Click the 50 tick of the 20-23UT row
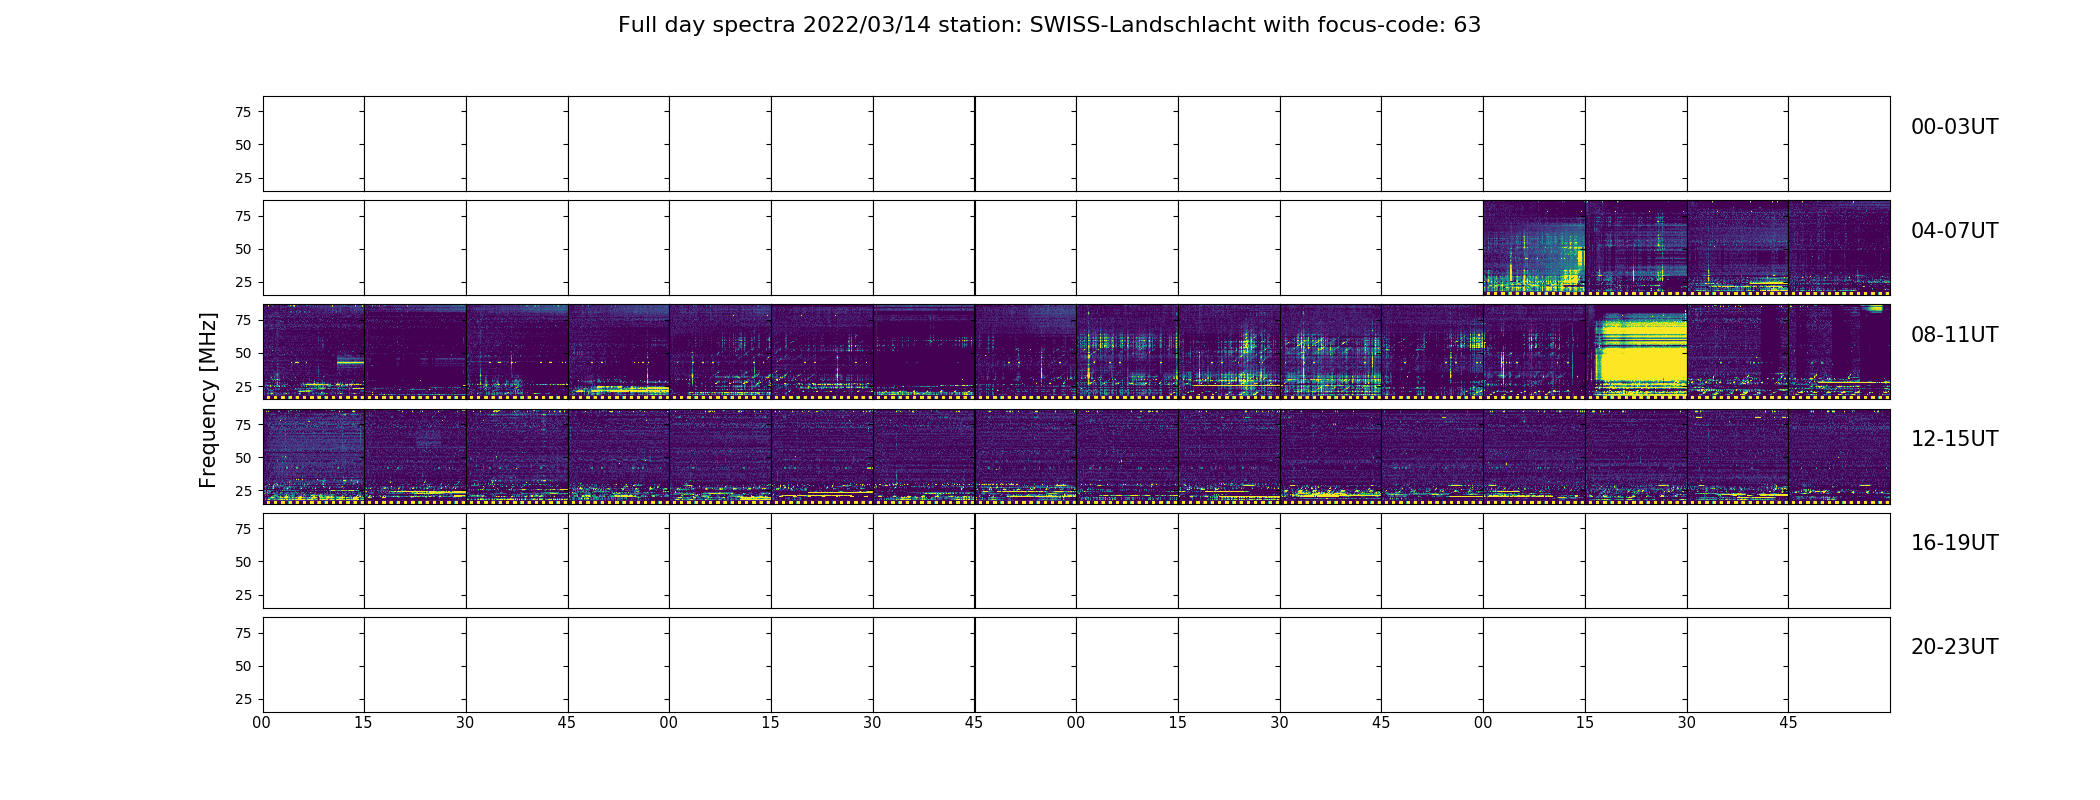The height and width of the screenshot is (800, 2100). (243, 665)
